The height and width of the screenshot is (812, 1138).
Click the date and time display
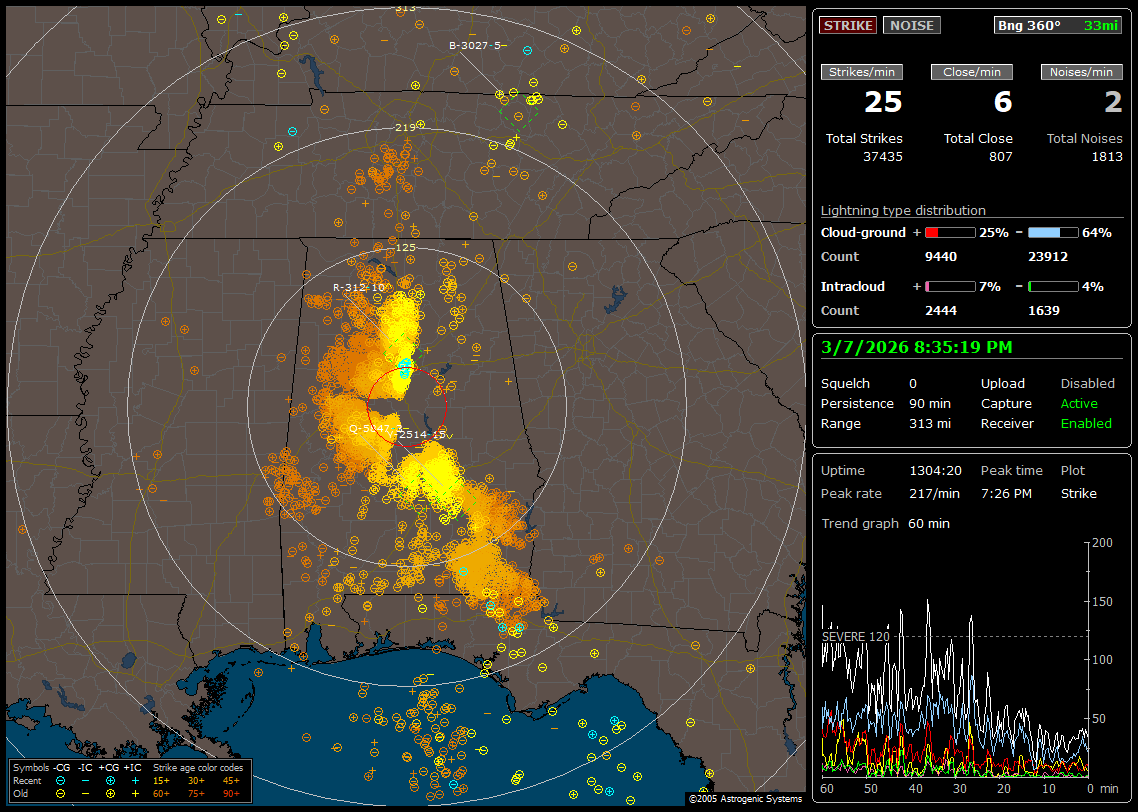916,347
